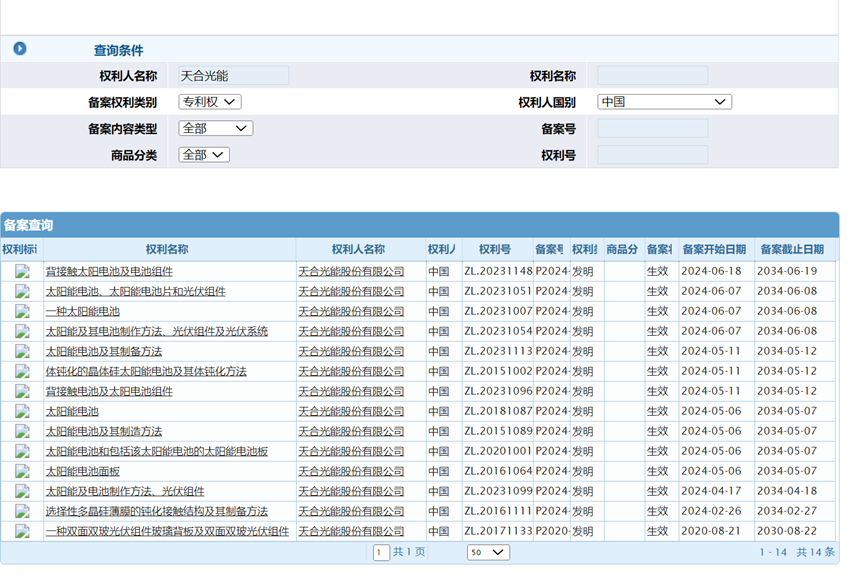
Task: Click image icon in row 太阳能及电池制作方法、光伏组件
Action: 22,491
